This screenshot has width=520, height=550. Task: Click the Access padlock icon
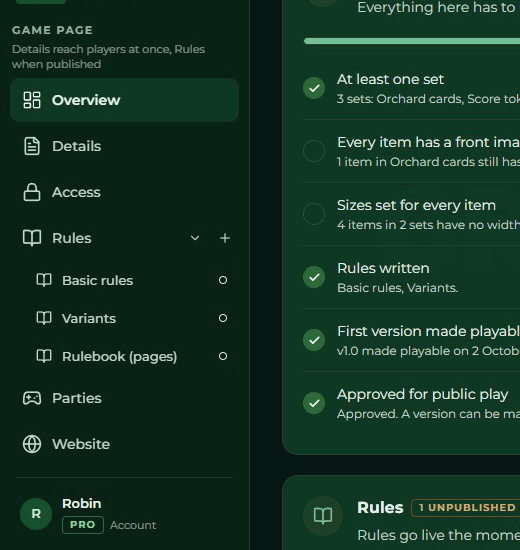pos(32,192)
